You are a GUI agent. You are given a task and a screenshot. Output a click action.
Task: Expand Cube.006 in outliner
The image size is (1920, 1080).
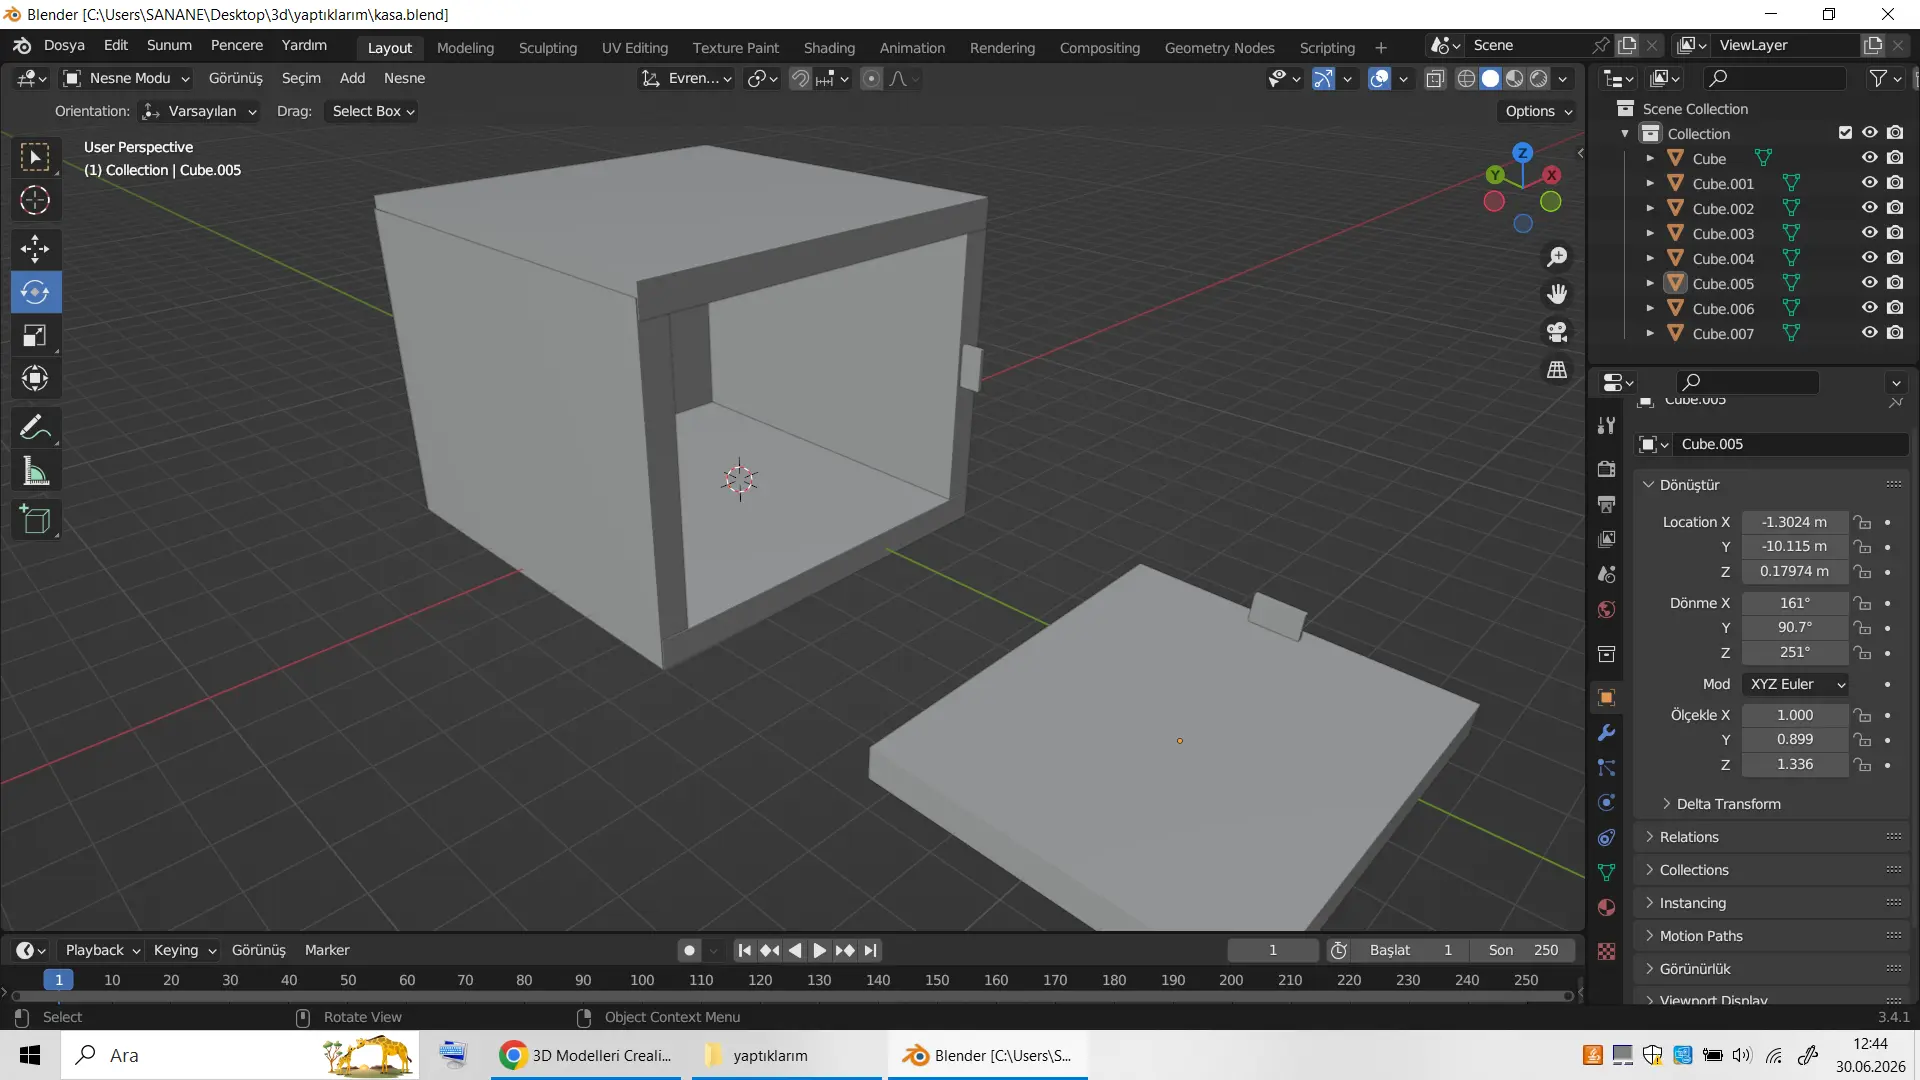(x=1650, y=308)
